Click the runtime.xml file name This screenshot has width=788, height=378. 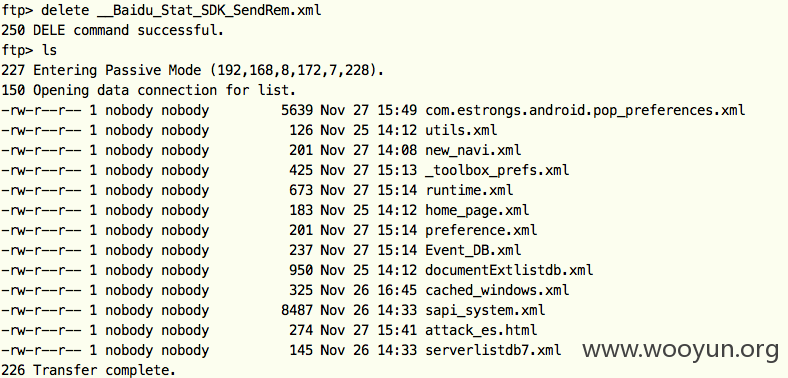[469, 191]
